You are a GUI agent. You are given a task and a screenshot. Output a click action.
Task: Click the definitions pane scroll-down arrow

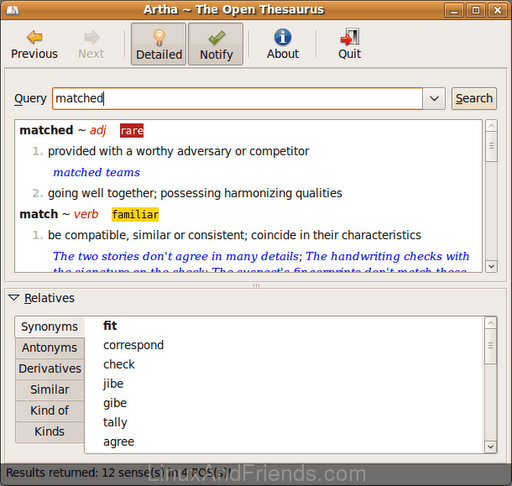coord(491,266)
